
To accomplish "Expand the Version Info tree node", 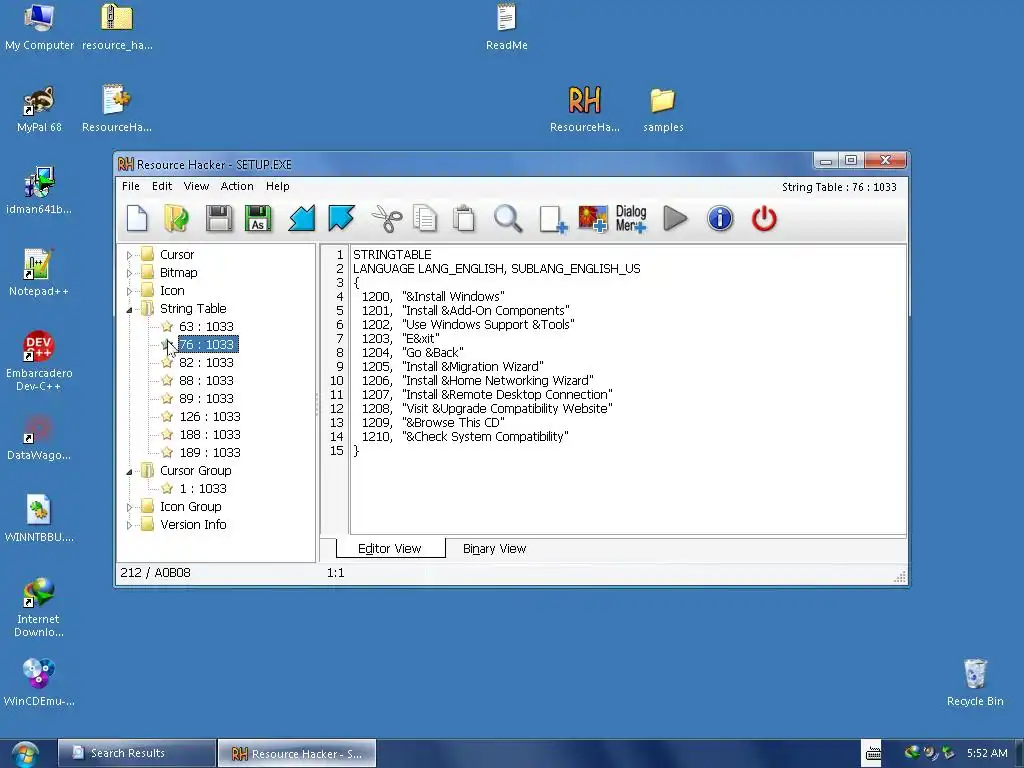I will [129, 525].
